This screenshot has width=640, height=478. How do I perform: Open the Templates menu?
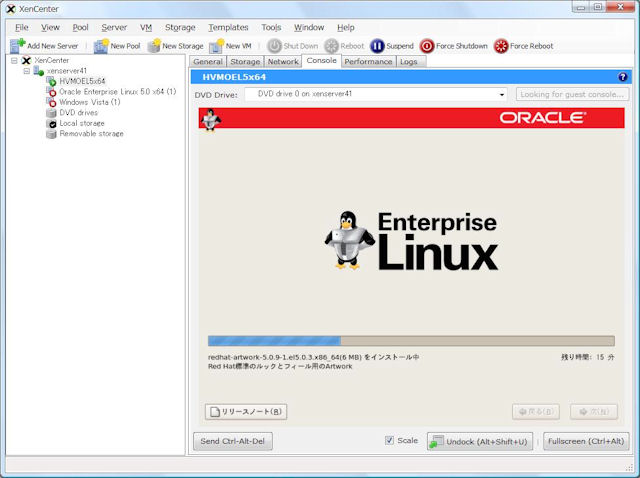pos(228,27)
